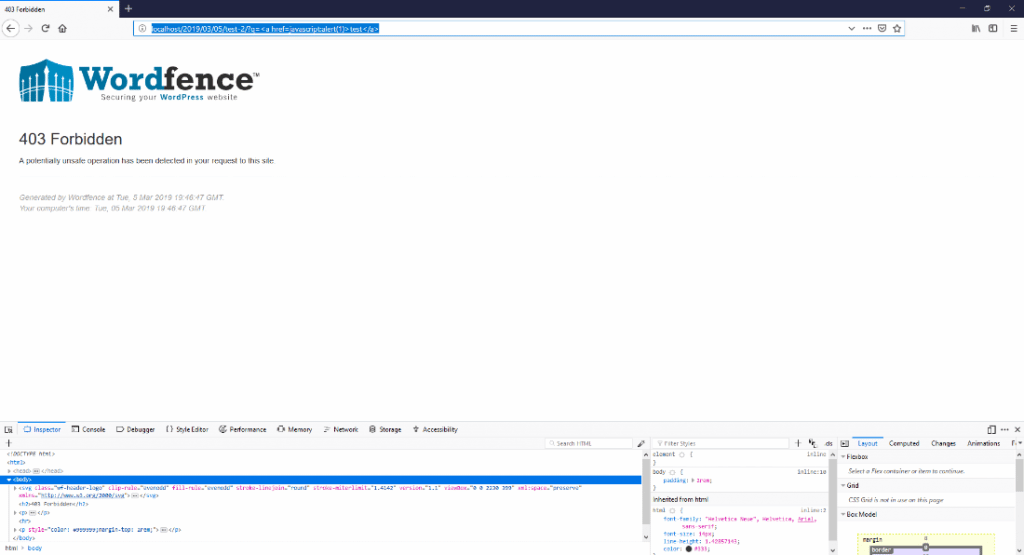Open the w3.org/2000/svg namespace link
1024x555 pixels.
point(85,496)
